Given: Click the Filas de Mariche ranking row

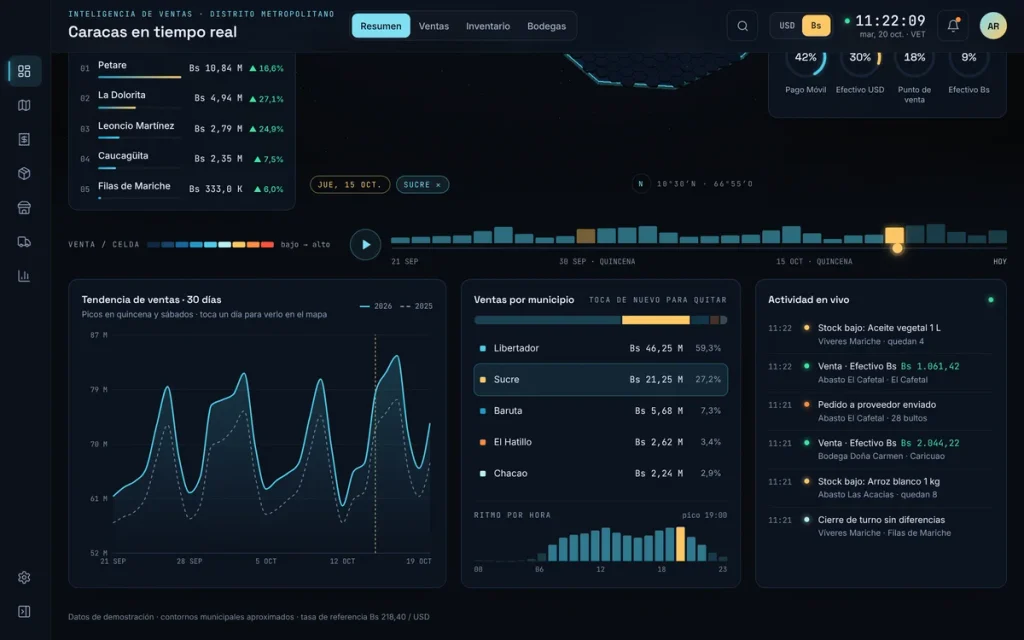Looking at the screenshot, I should (182, 189).
